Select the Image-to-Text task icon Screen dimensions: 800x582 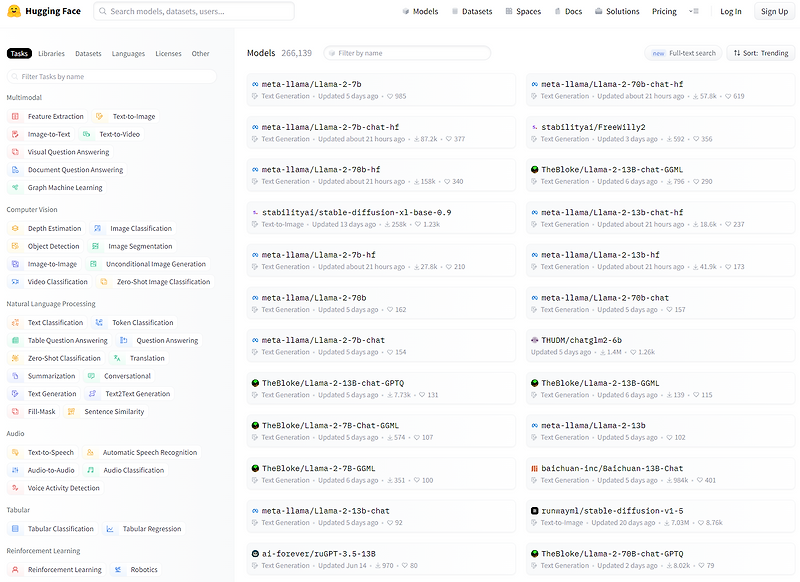tap(15, 134)
